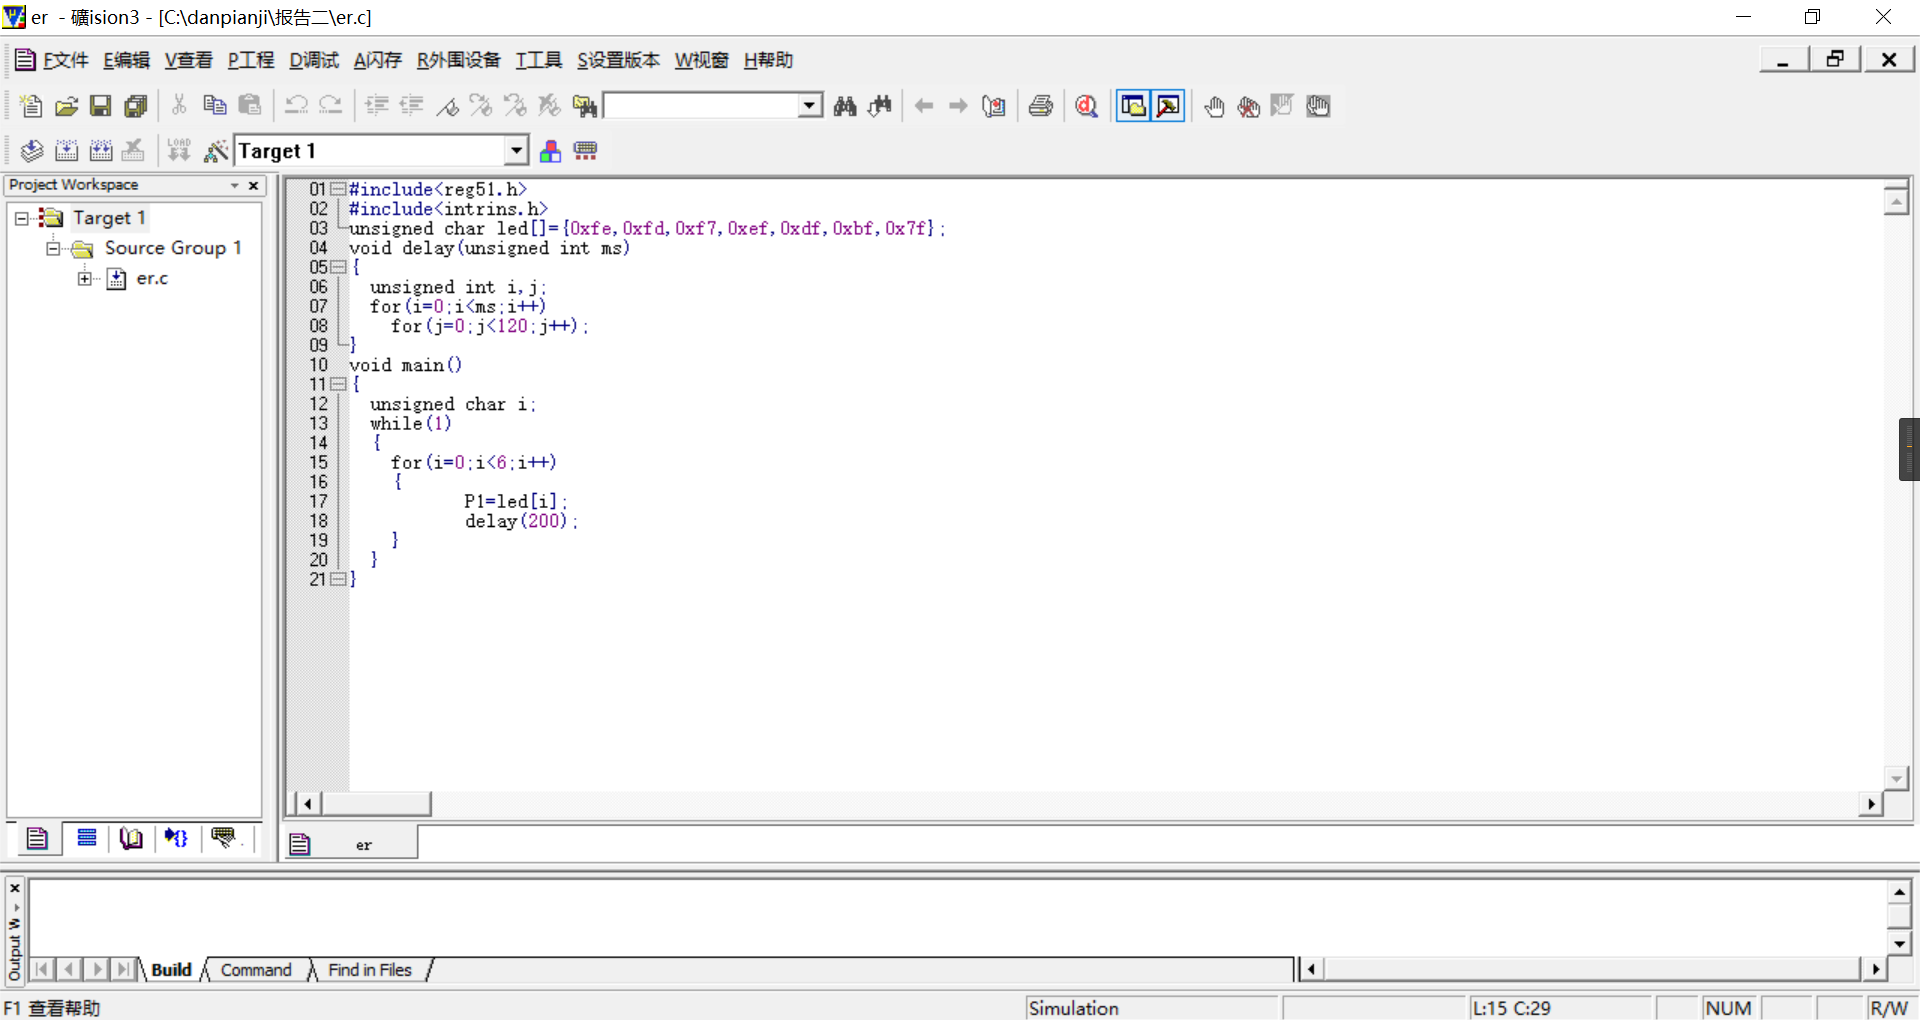Screen dimensions: 1920x1020
Task: Start/Stop debug session icon
Action: click(x=1087, y=106)
